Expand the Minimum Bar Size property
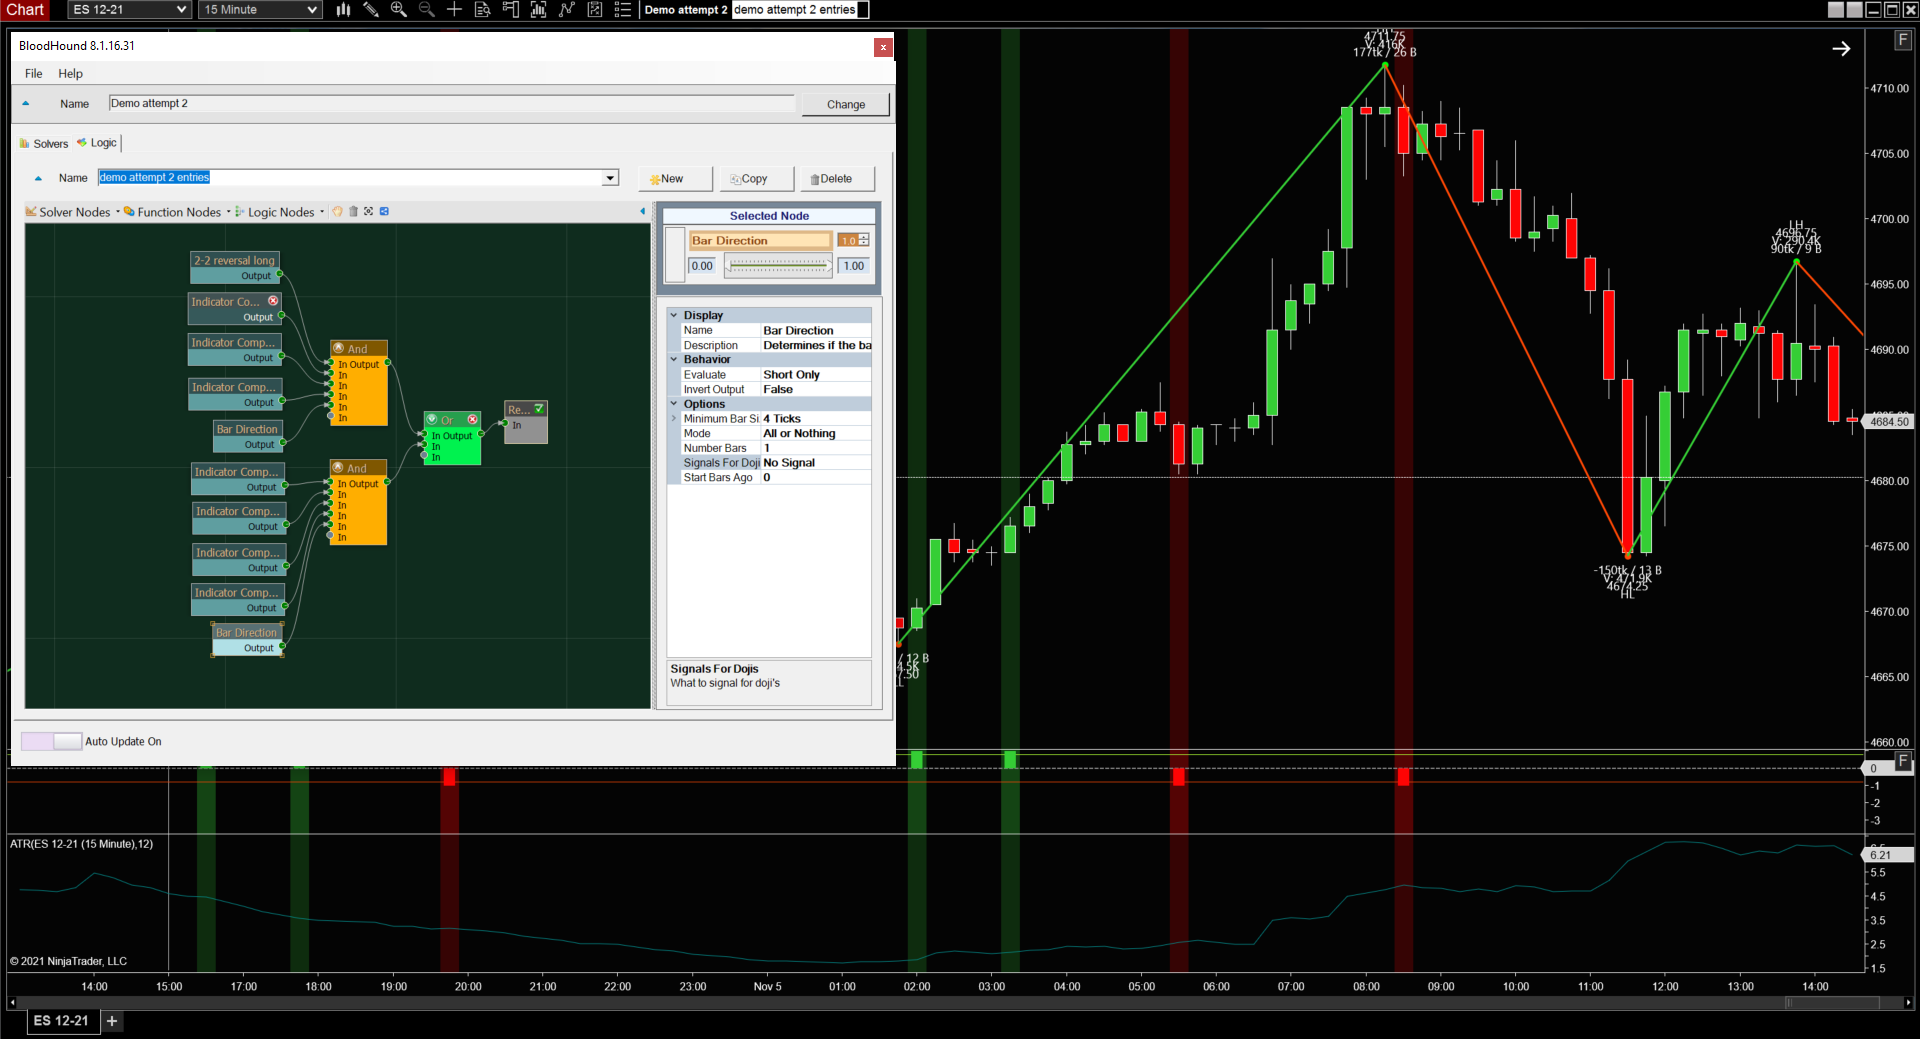 click(674, 419)
